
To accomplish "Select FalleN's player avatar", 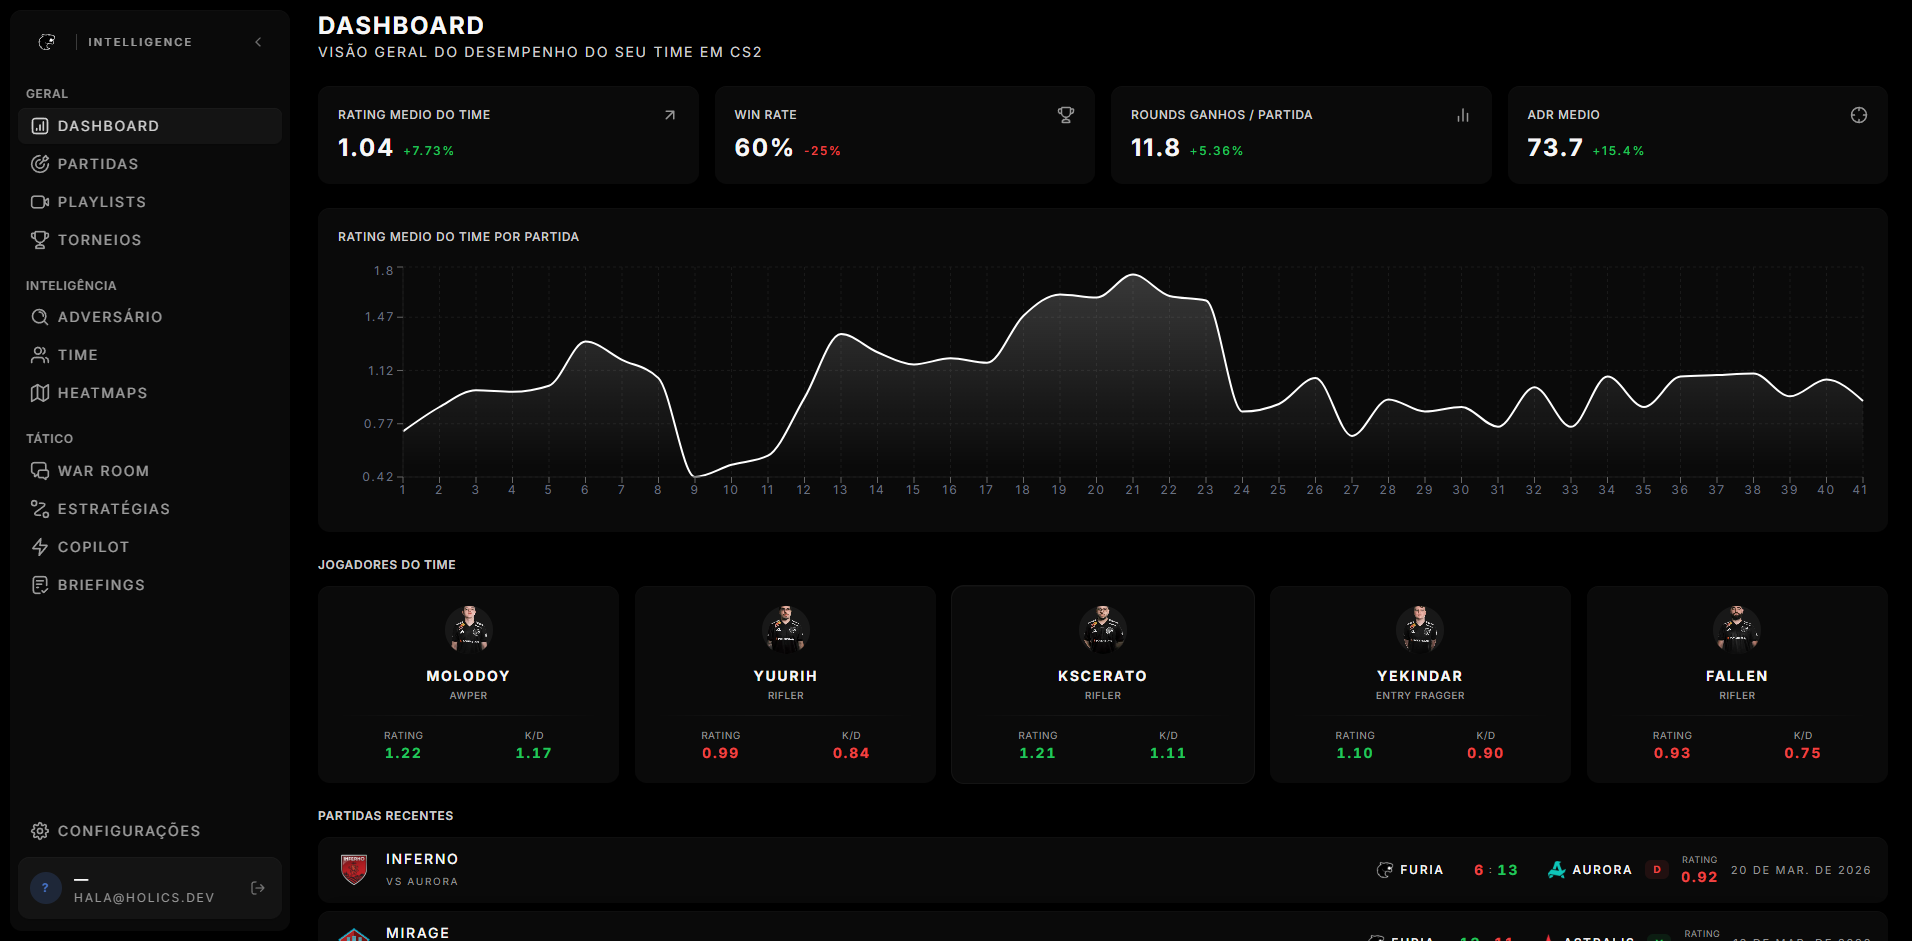I will coord(1736,630).
